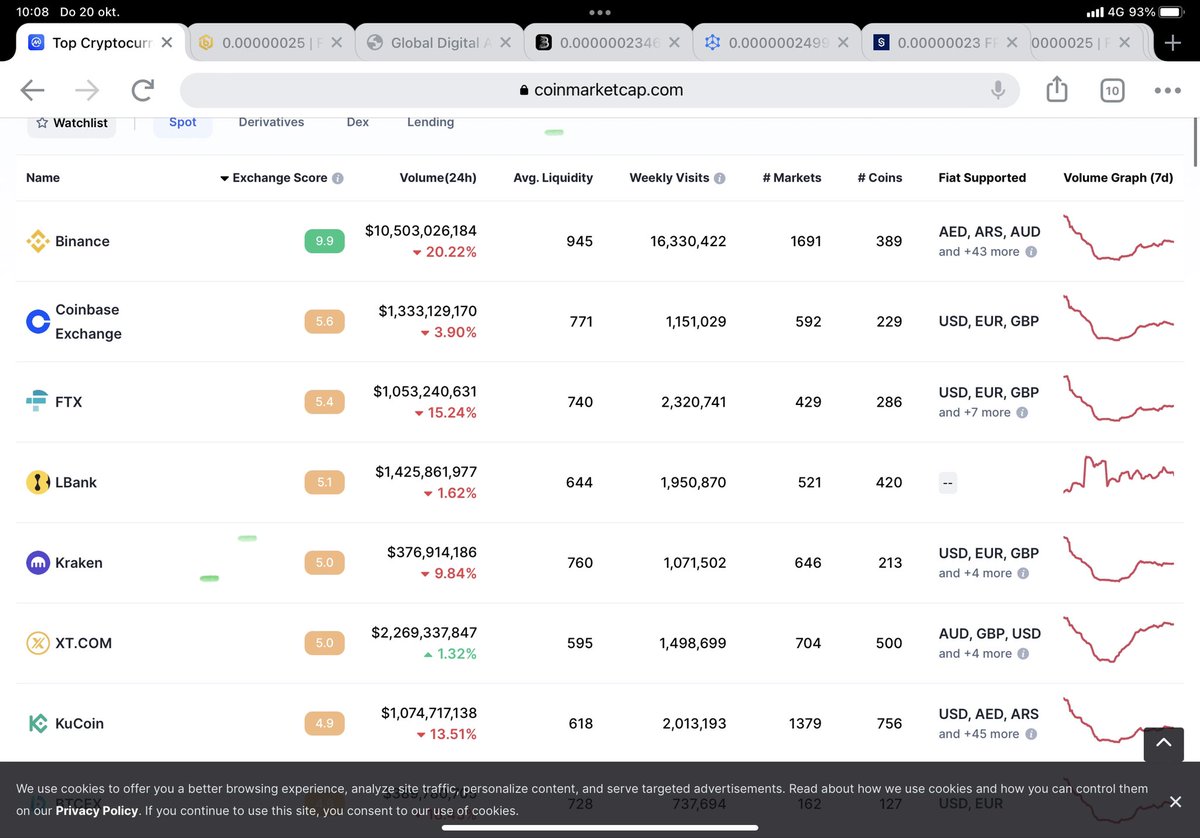Click info icon next to KuCoin +45 more
This screenshot has width=1200, height=838.
click(x=1031, y=734)
